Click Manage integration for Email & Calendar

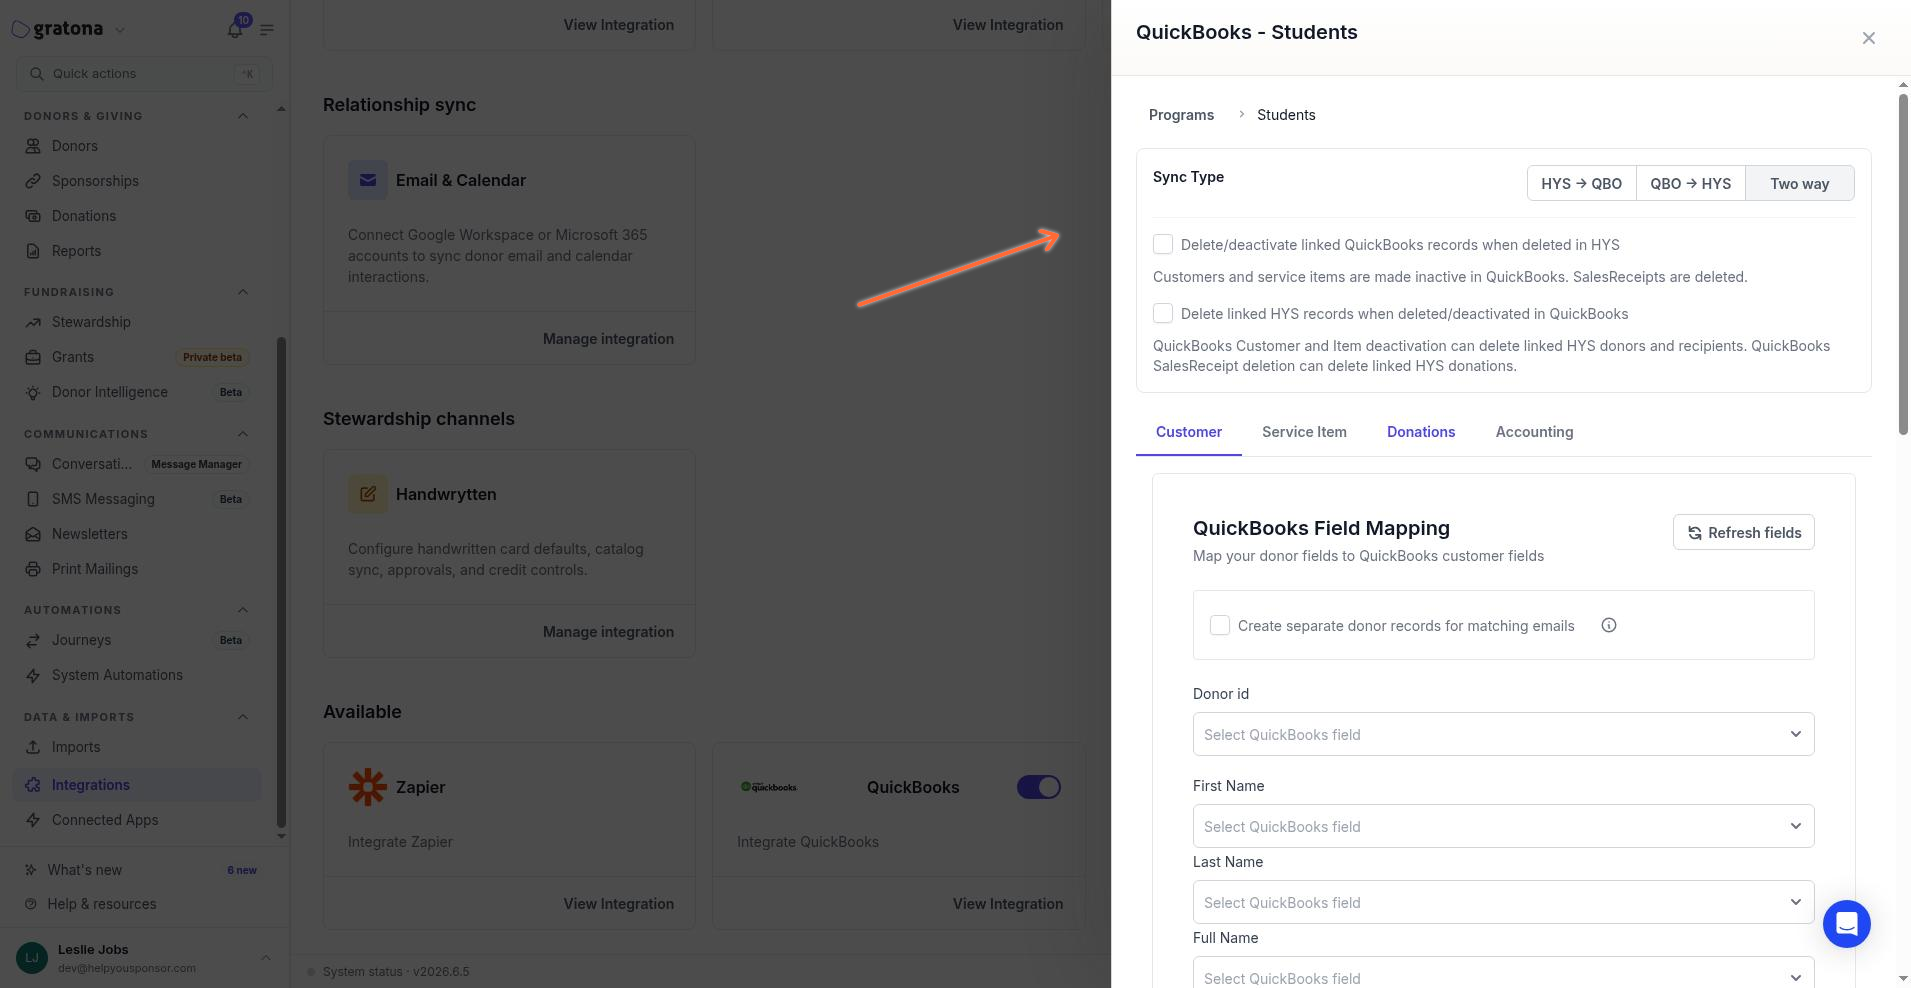(608, 339)
